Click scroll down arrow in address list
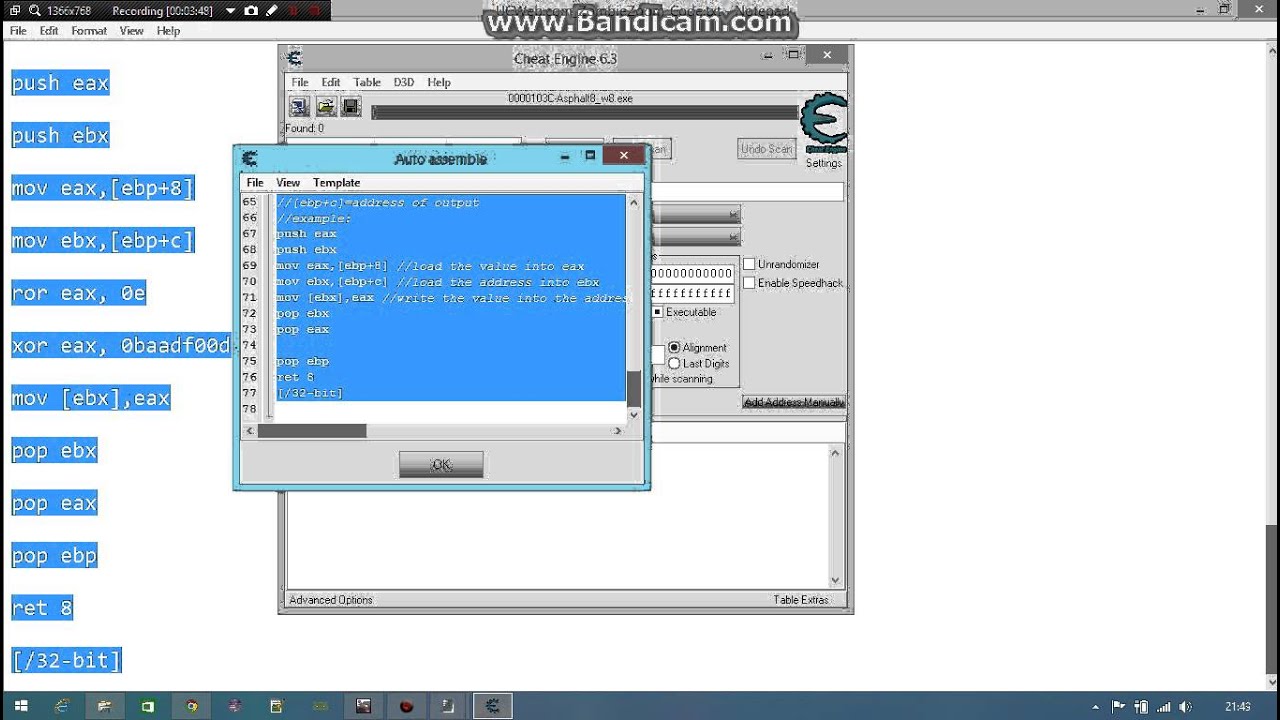 [835, 580]
